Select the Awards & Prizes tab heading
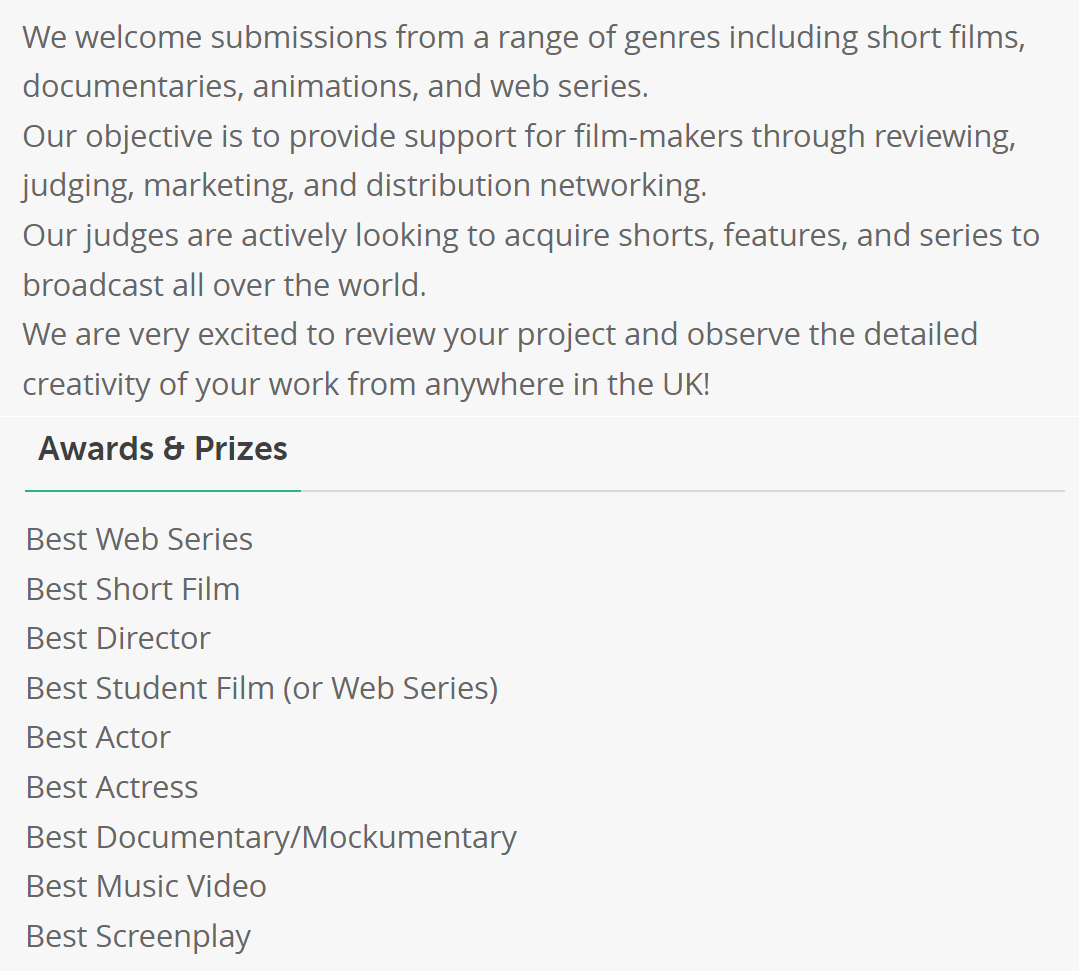Screen dimensions: 1079x971 (163, 450)
